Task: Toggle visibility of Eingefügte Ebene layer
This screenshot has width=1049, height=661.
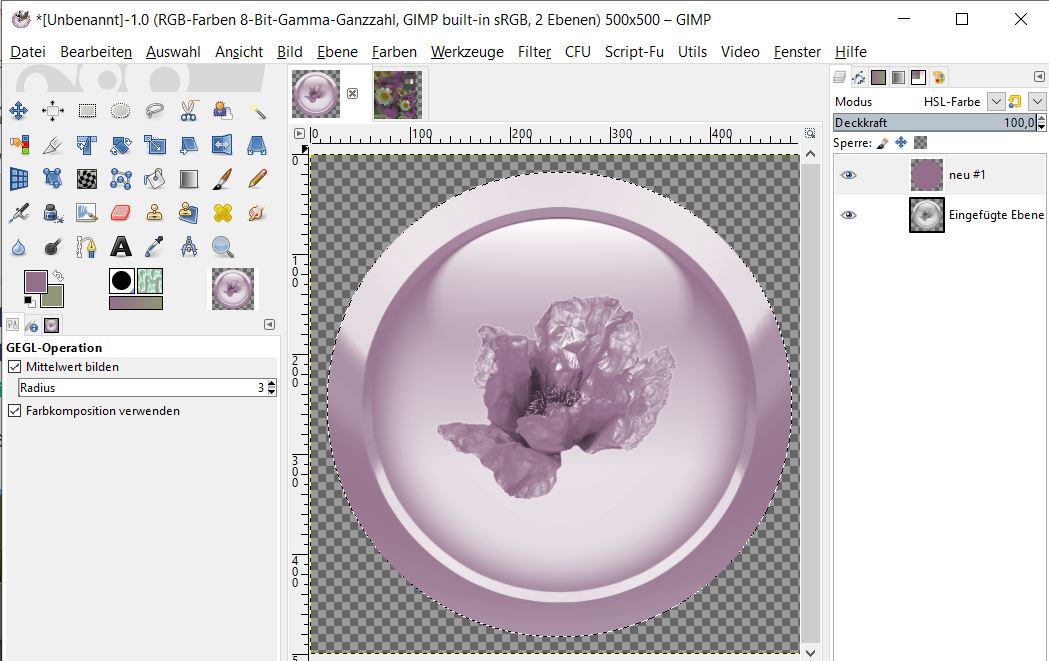Action: tap(848, 215)
